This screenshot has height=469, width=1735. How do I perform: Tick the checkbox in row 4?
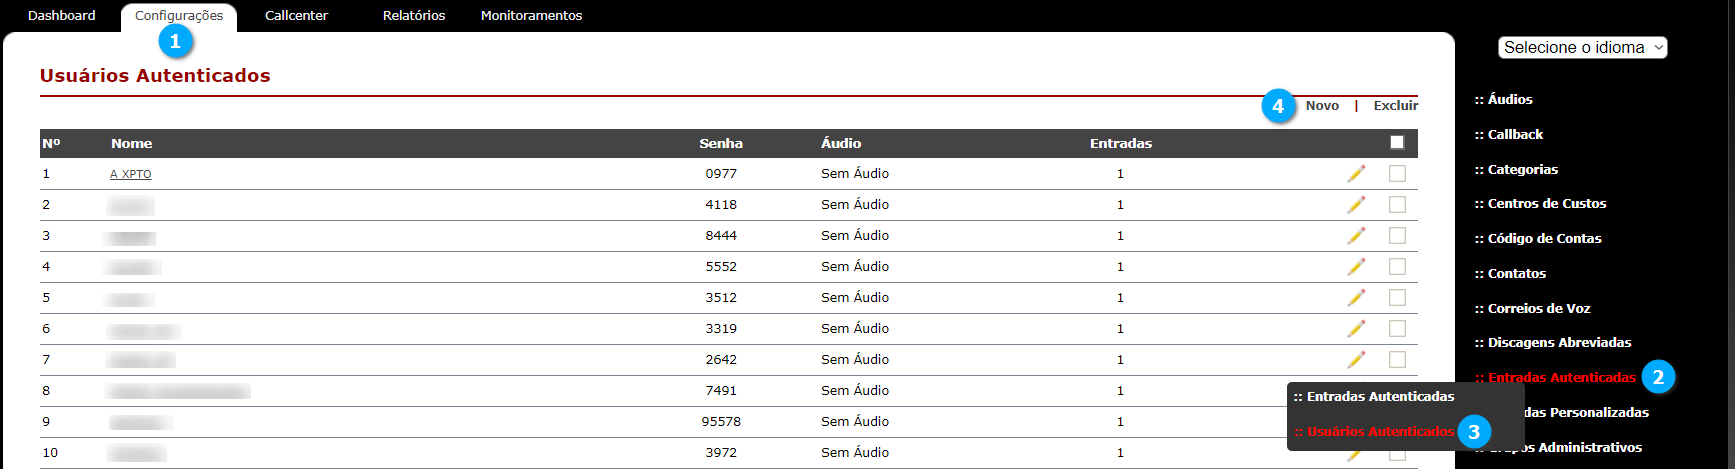tap(1397, 267)
